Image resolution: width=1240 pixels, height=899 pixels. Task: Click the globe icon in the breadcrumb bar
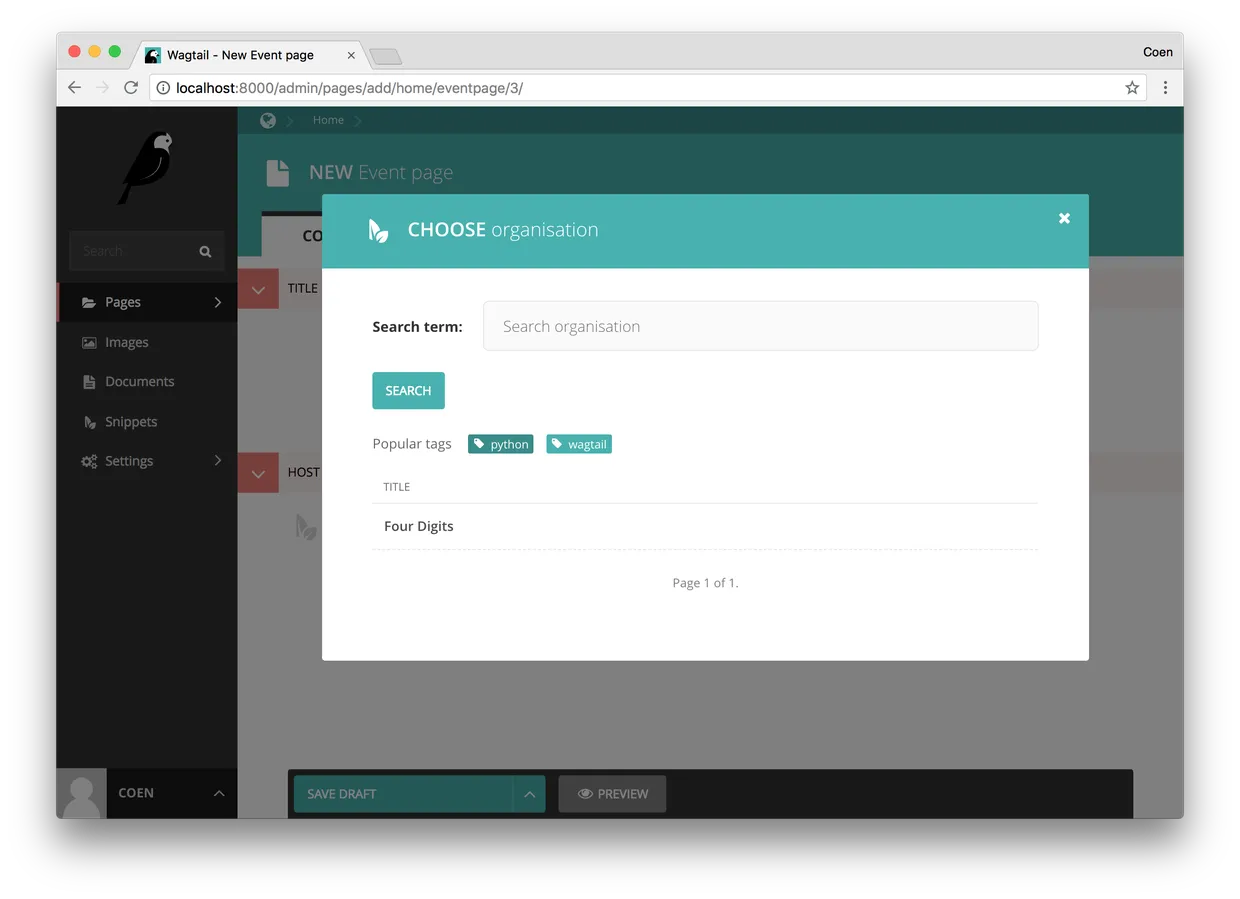click(267, 119)
